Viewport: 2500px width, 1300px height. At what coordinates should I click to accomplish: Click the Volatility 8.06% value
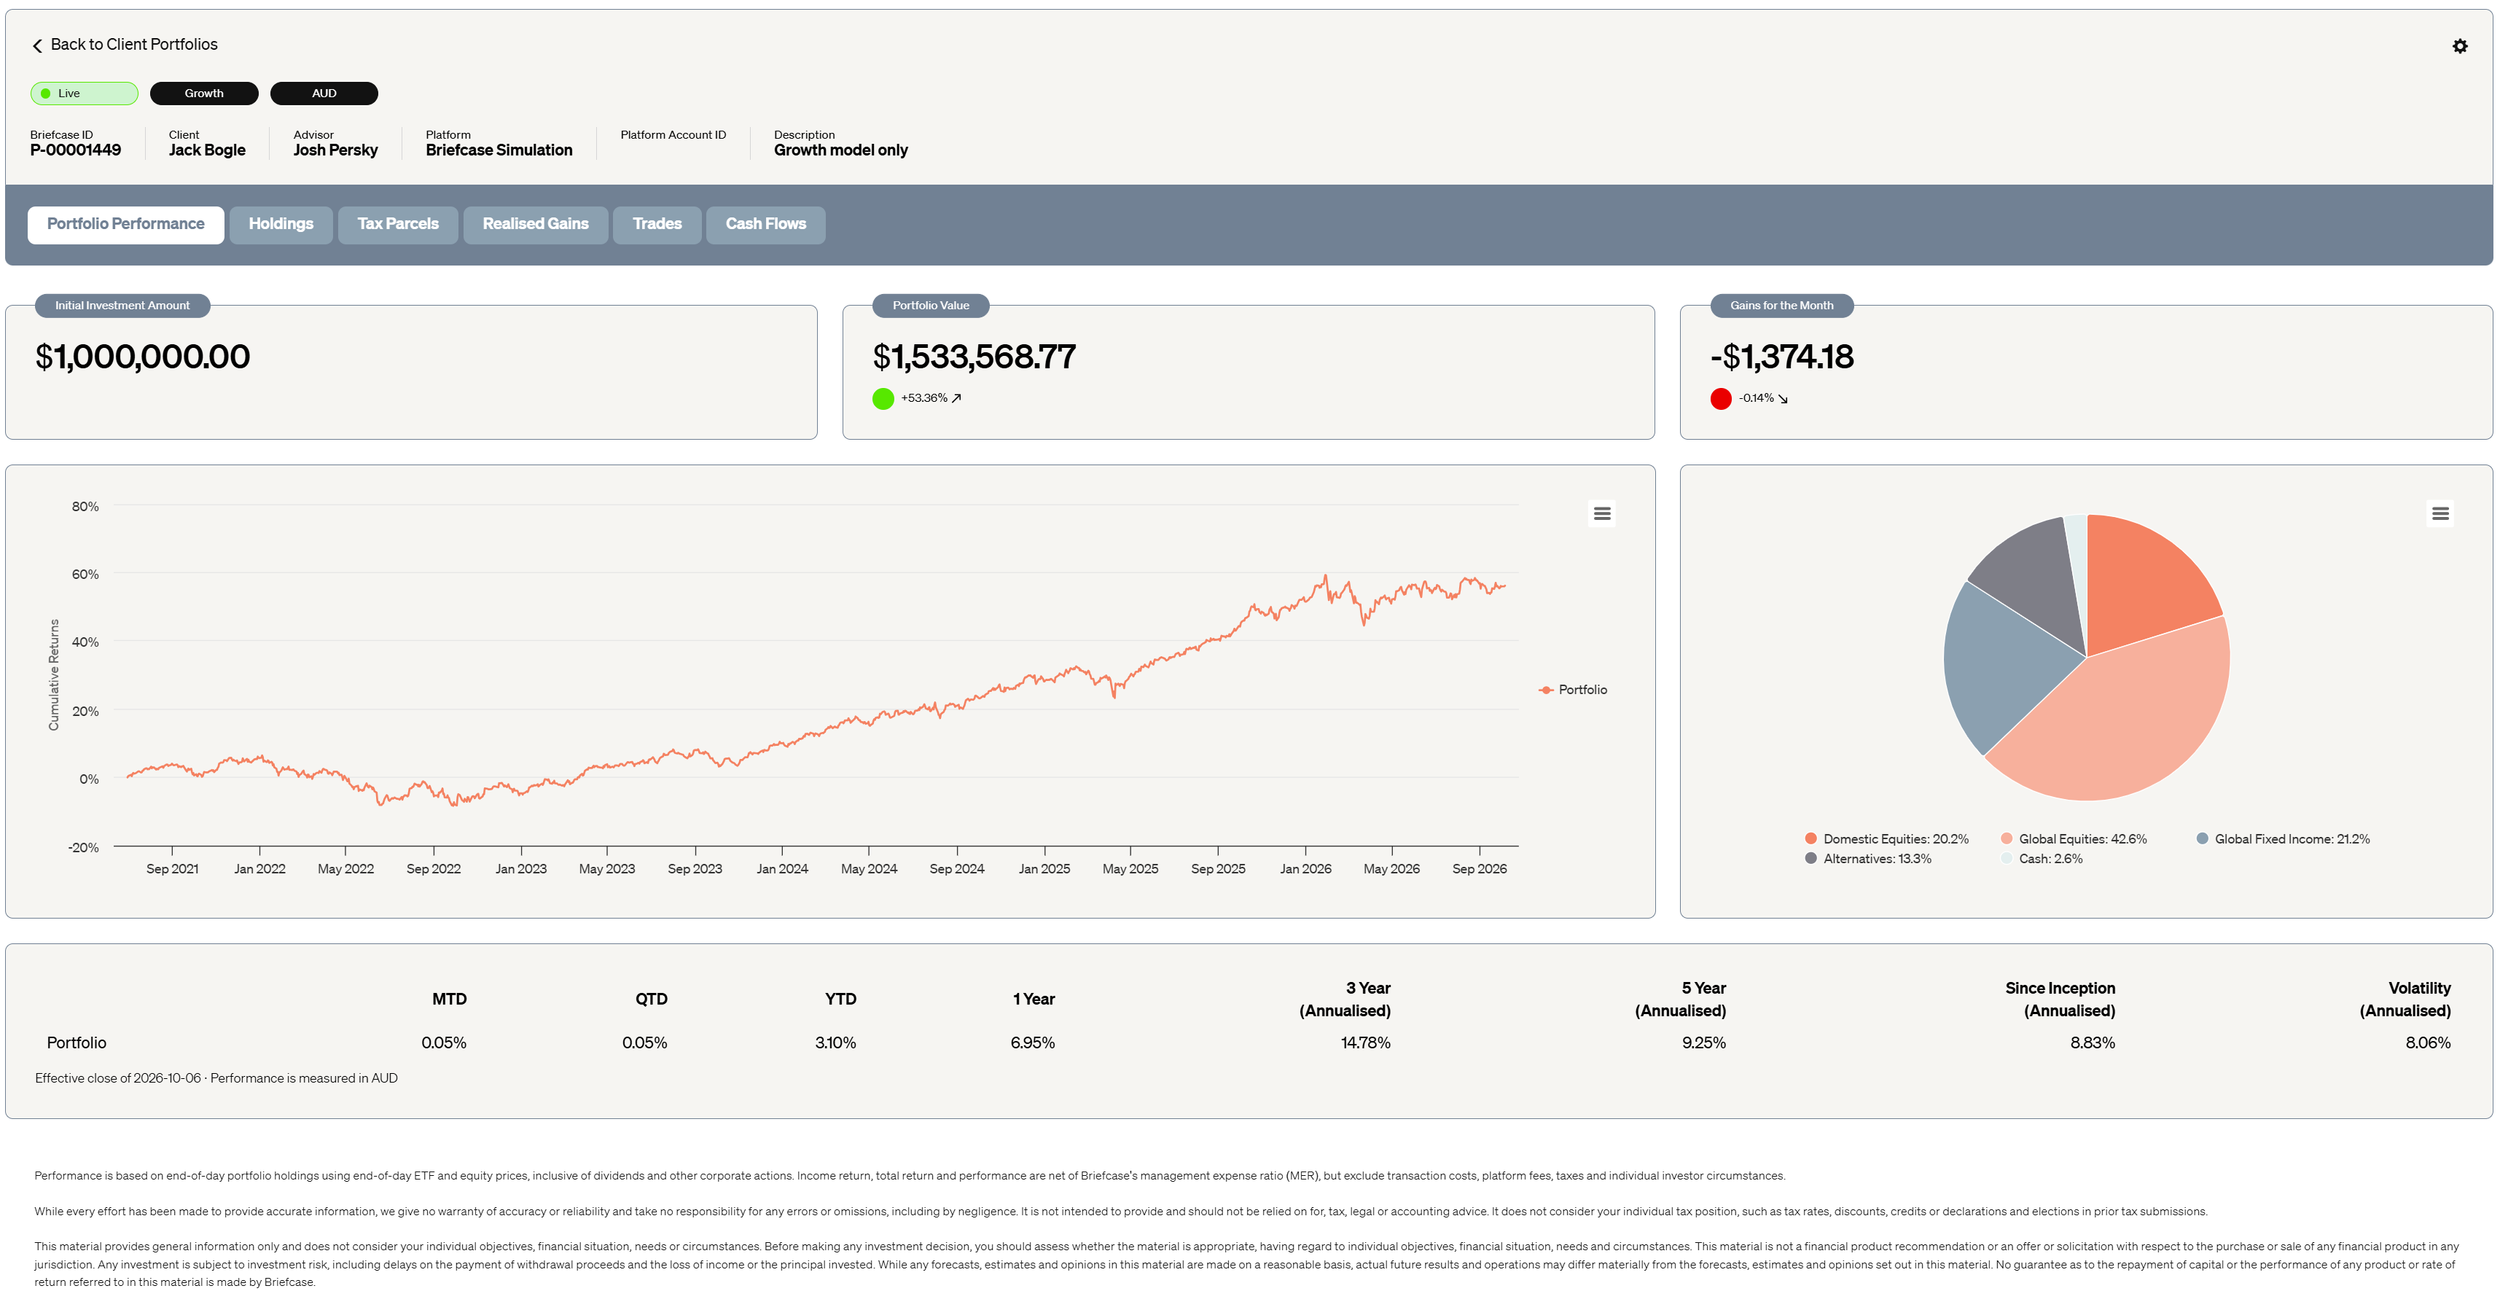tap(2428, 1043)
